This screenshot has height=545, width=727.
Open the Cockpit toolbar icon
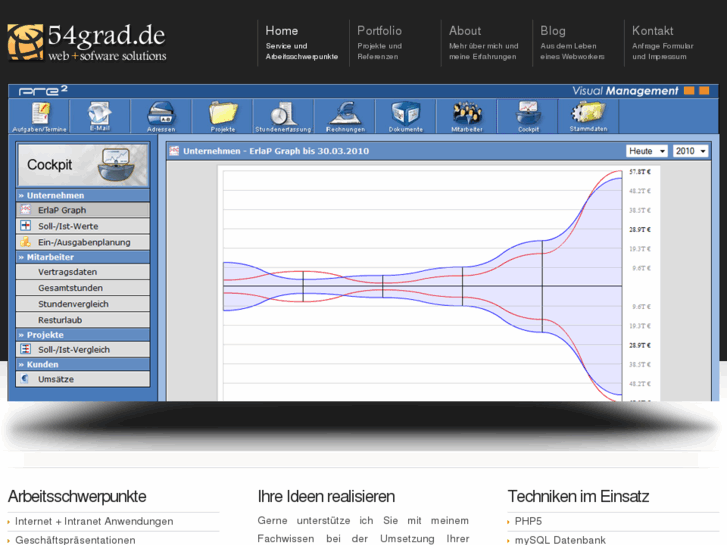[x=528, y=116]
